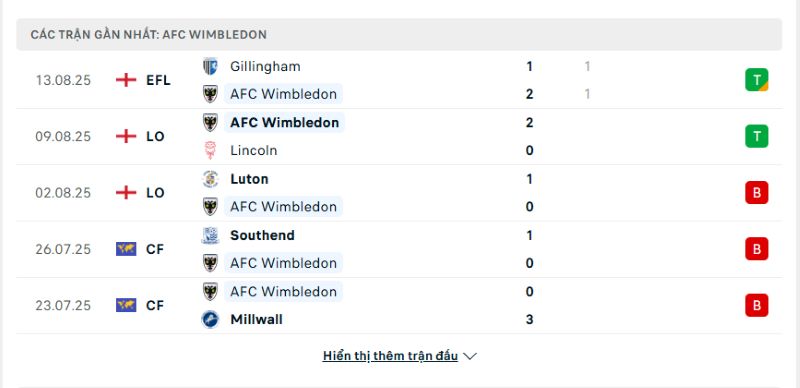Viewport: 800px width, 388px height.
Task: Click the red B badge for Millwall match
Action: tap(756, 305)
